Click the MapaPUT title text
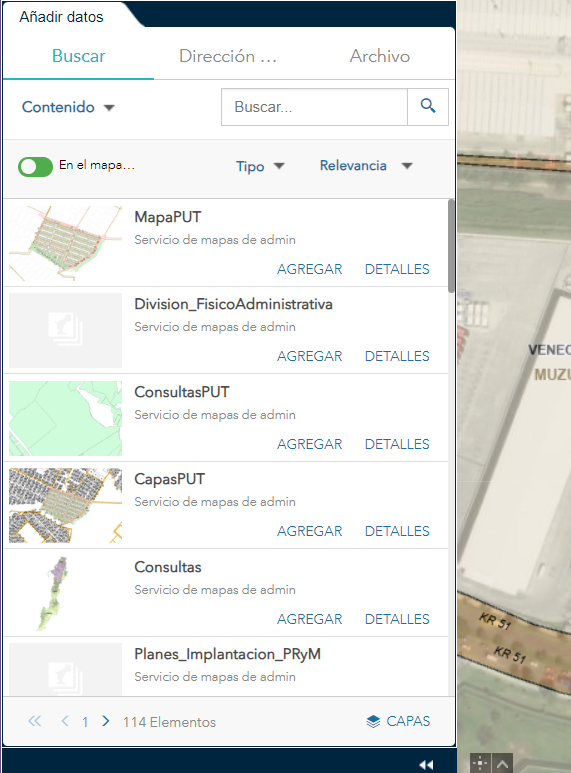 (168, 217)
